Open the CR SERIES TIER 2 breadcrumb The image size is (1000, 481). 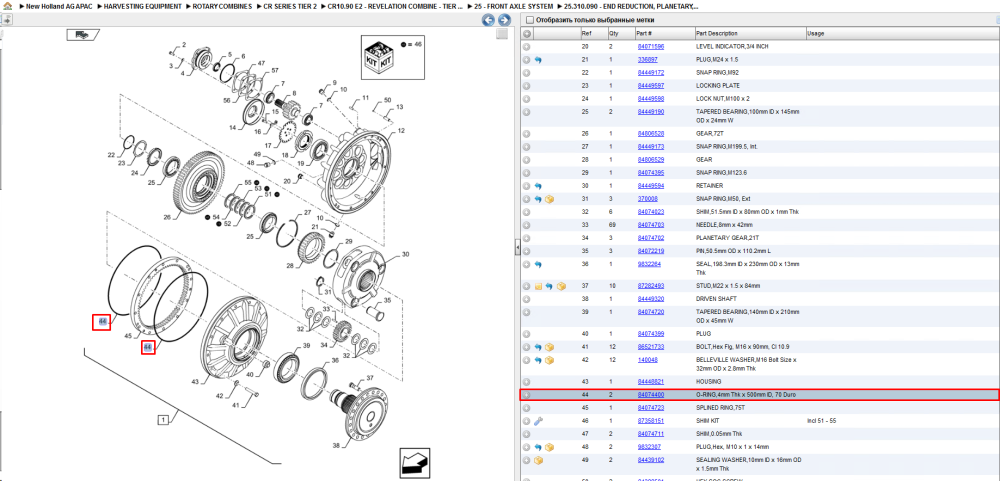point(290,6)
